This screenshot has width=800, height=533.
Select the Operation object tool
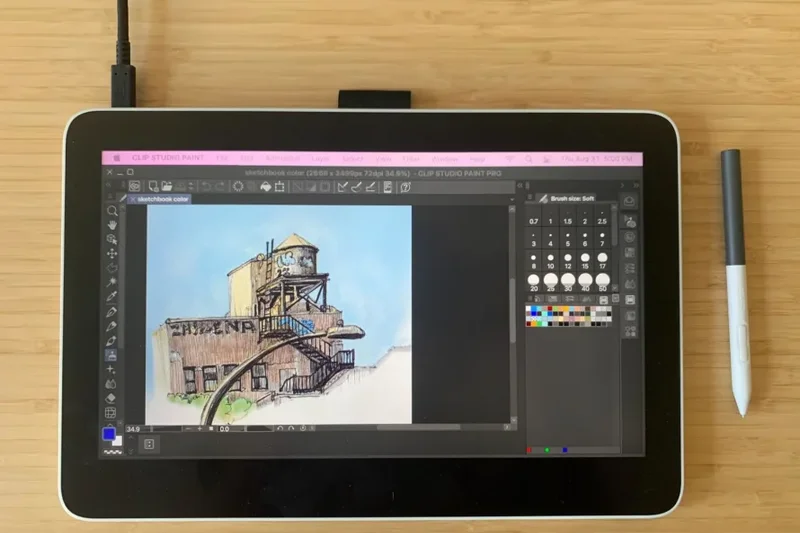pyautogui.click(x=112, y=239)
